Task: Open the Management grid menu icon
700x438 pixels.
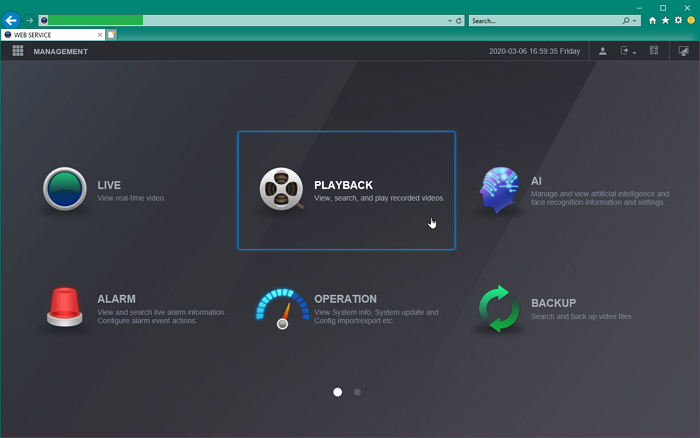Action: [x=18, y=51]
